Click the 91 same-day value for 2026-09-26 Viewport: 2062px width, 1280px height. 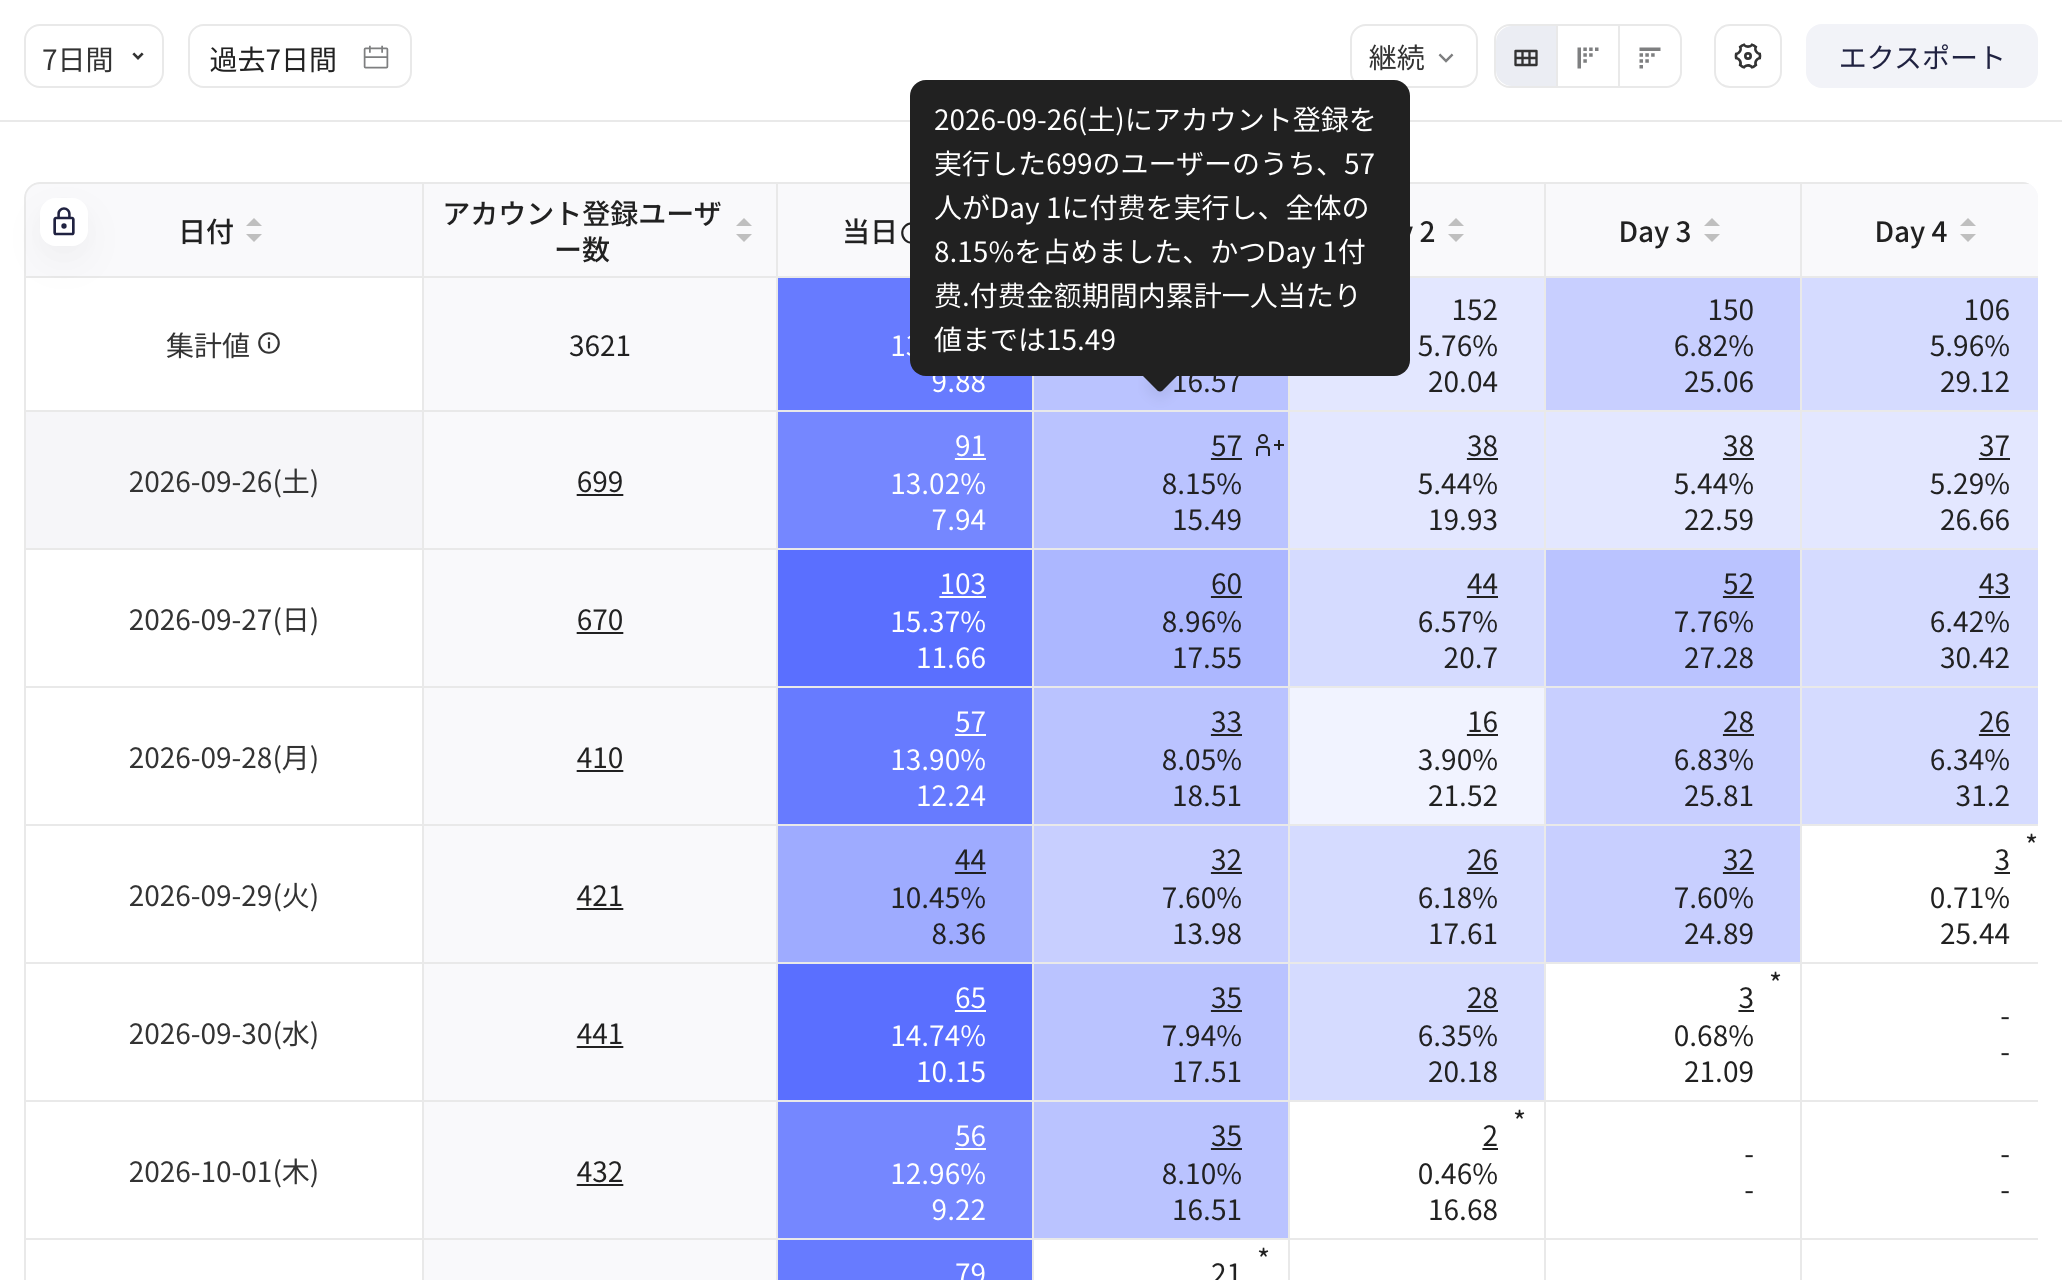[970, 446]
